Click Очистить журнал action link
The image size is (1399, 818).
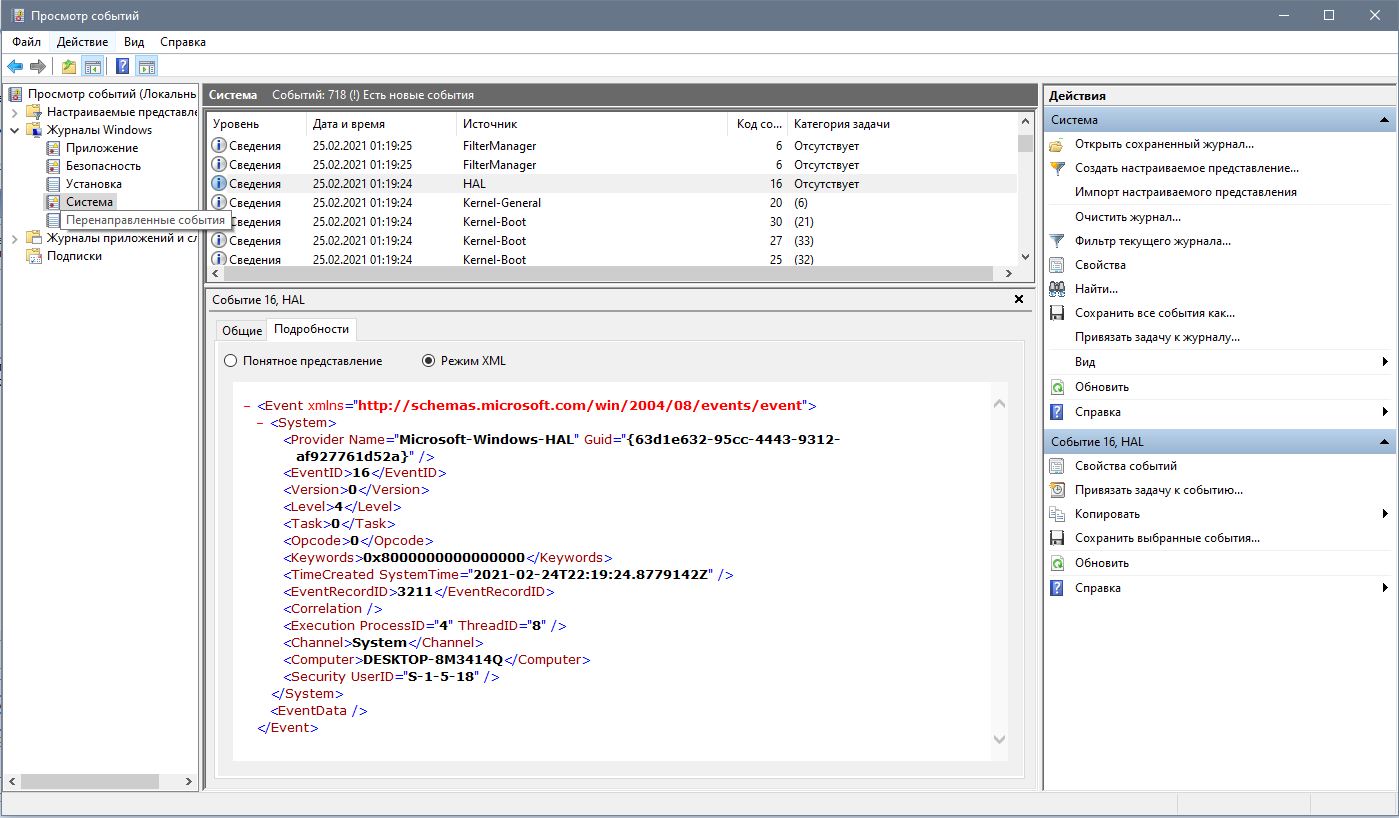tap(1127, 217)
